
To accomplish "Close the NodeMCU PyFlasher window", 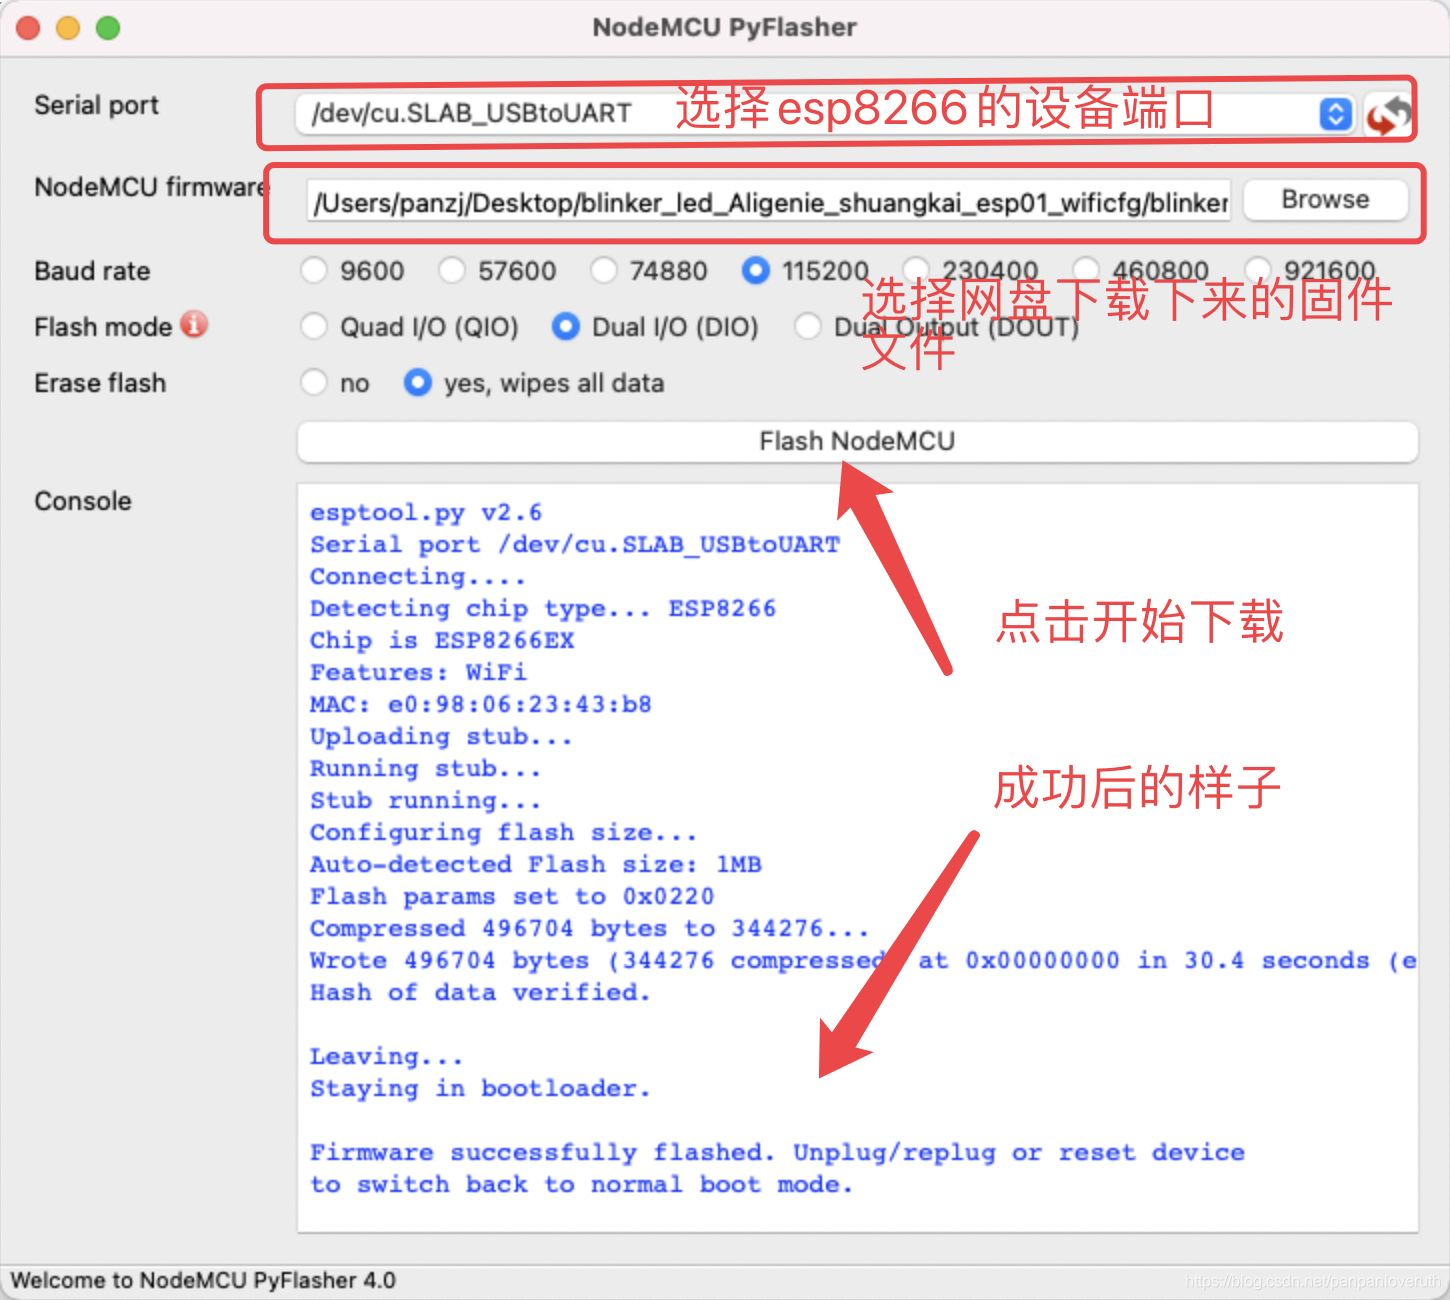I will tap(28, 28).
